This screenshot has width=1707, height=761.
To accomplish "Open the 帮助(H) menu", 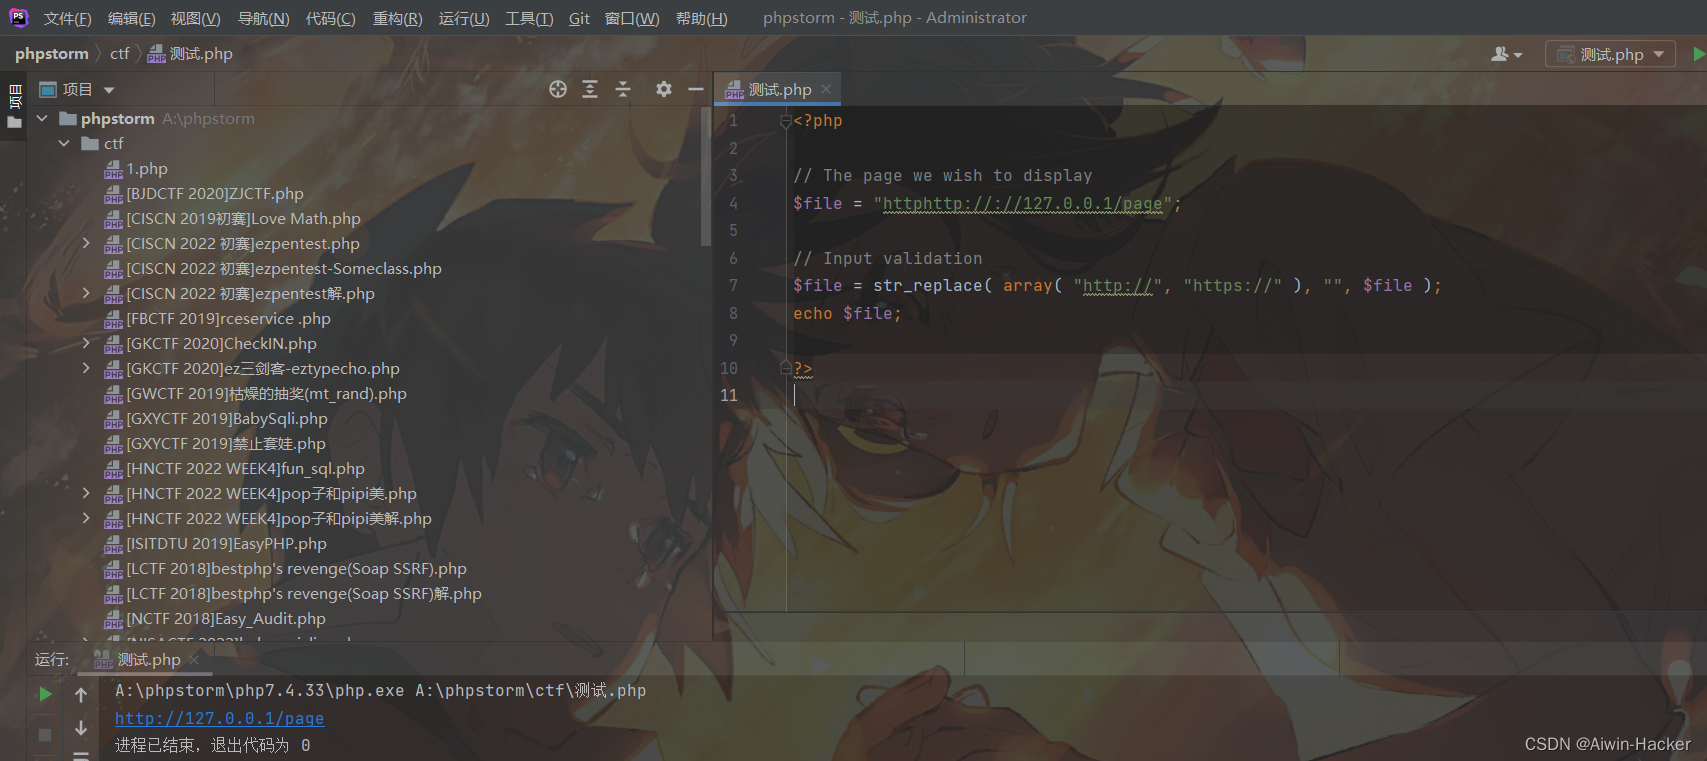I will click(x=701, y=18).
